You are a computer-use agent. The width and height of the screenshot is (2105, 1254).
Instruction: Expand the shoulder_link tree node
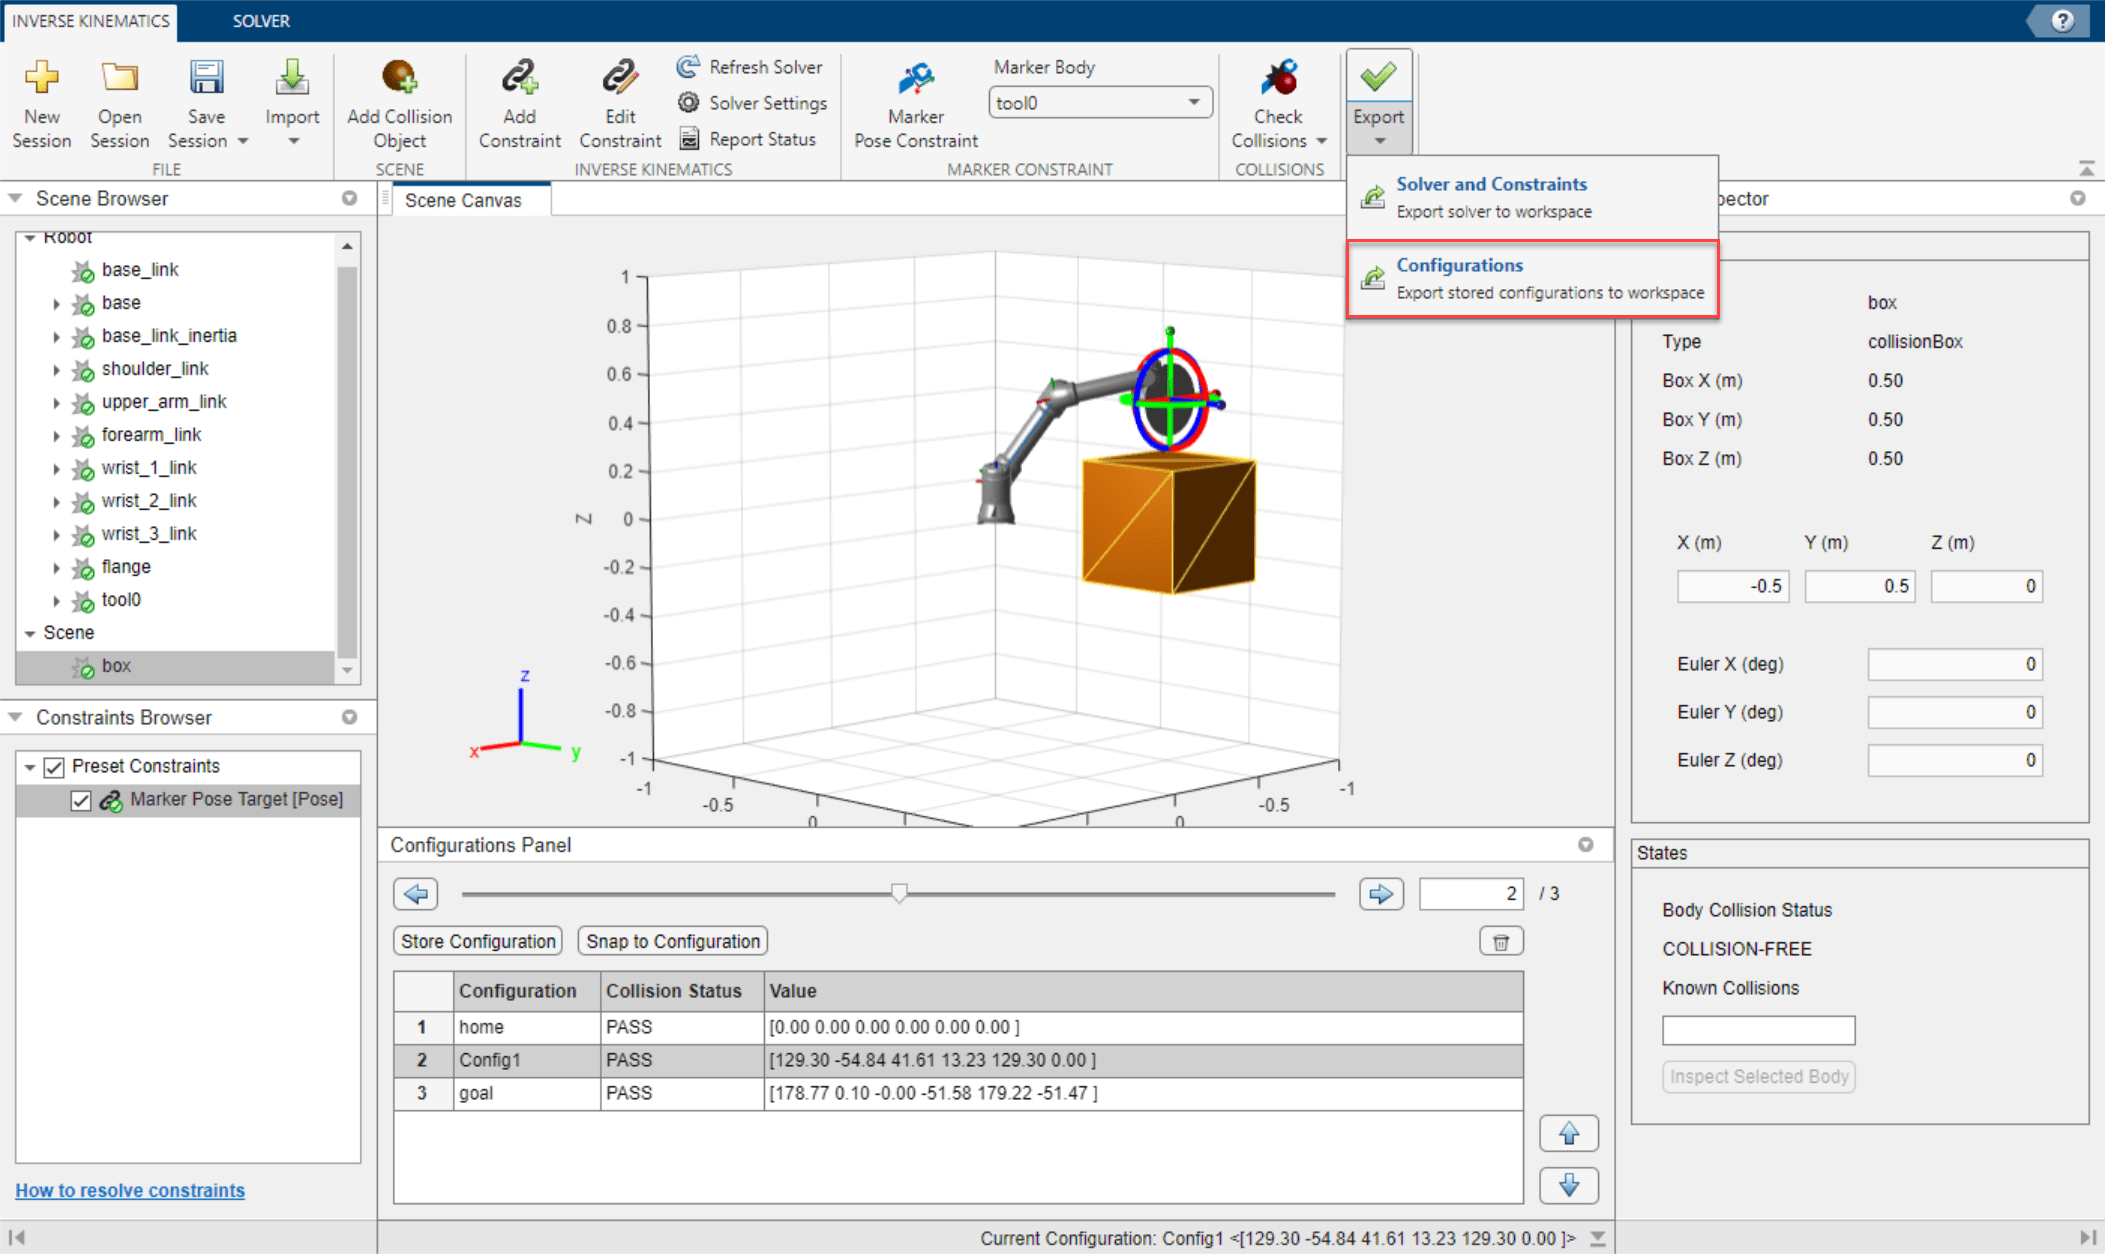click(x=56, y=369)
